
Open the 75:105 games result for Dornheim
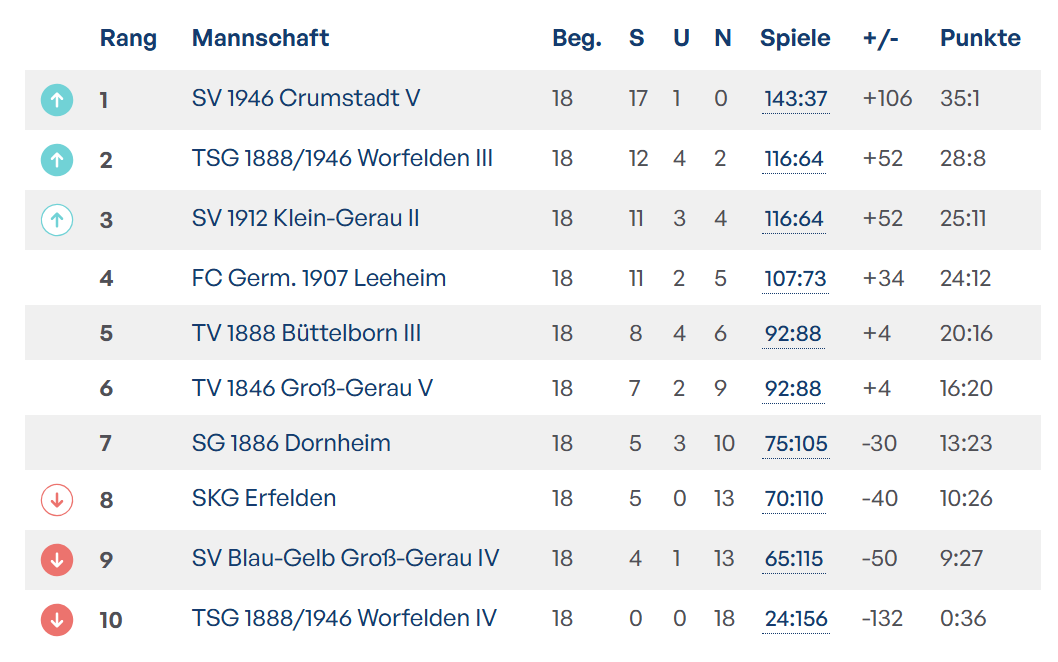point(796,444)
